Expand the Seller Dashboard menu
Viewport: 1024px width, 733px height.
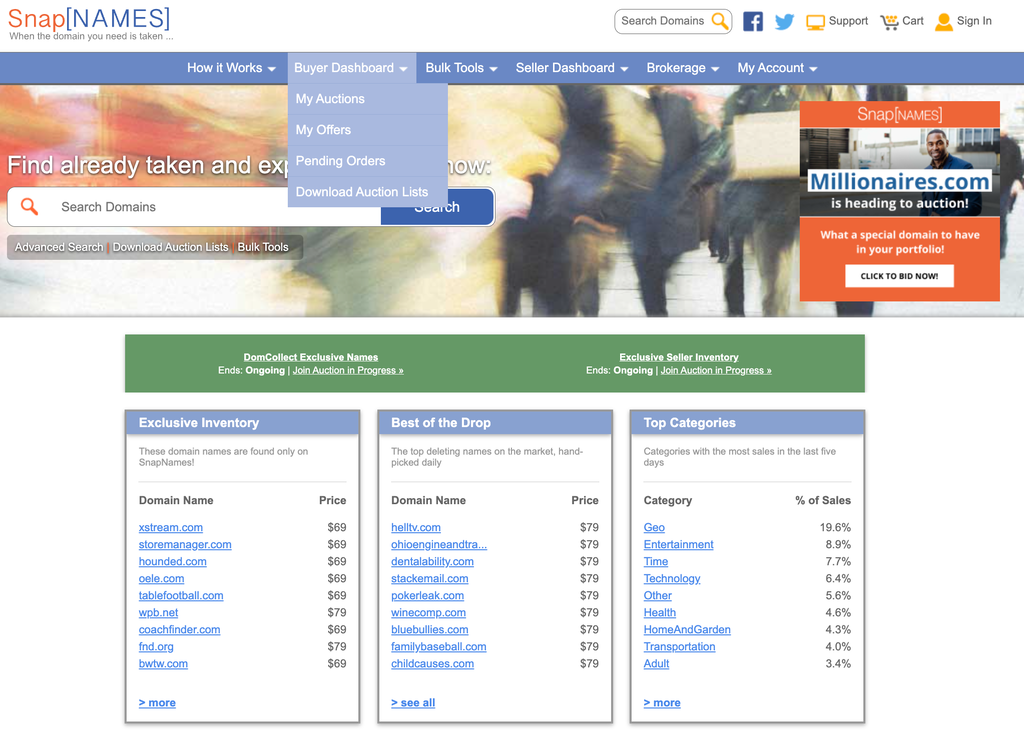(571, 68)
